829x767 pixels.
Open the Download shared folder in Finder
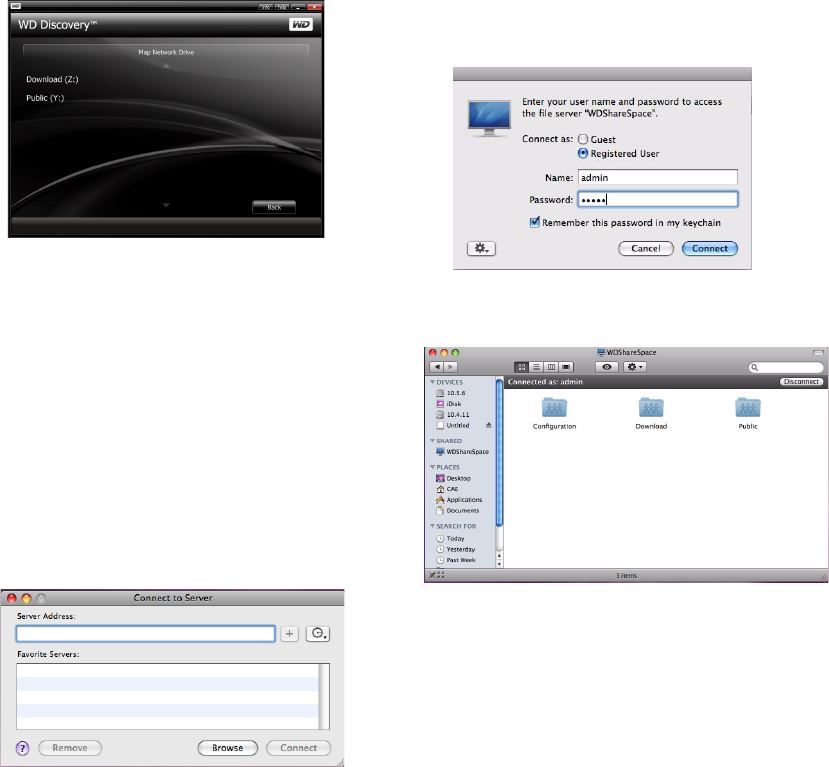click(x=651, y=413)
